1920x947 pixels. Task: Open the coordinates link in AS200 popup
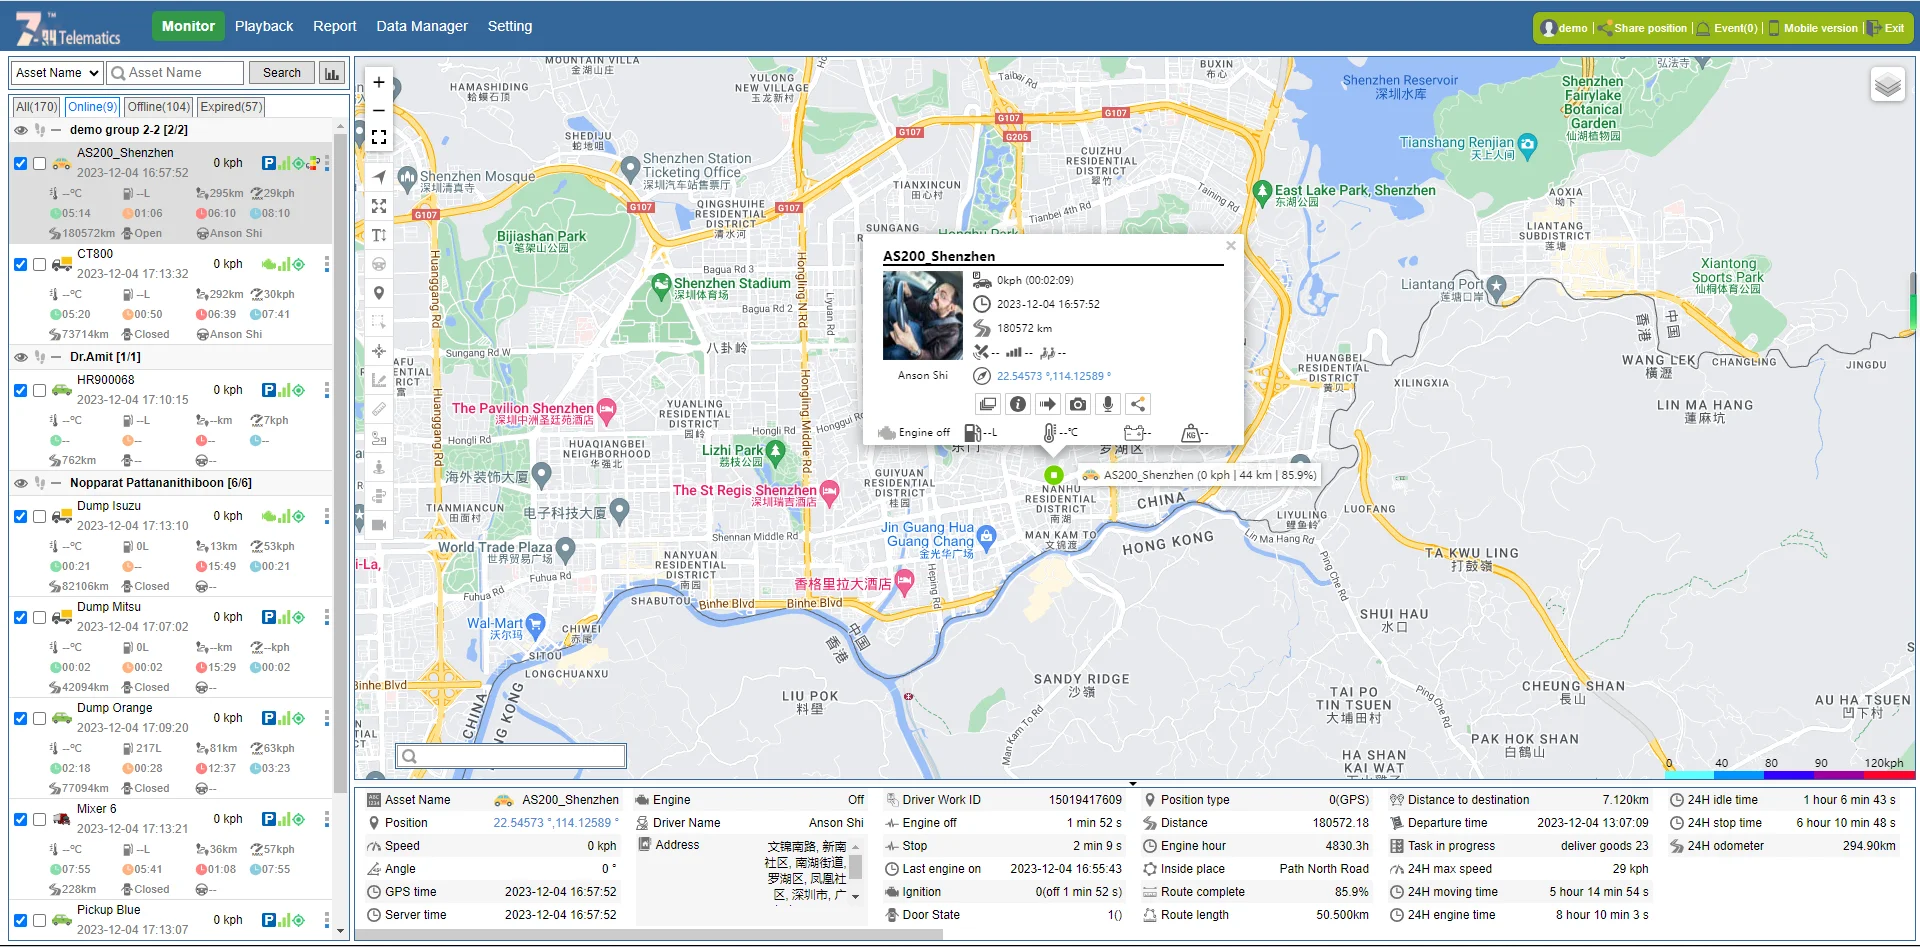(x=1053, y=376)
